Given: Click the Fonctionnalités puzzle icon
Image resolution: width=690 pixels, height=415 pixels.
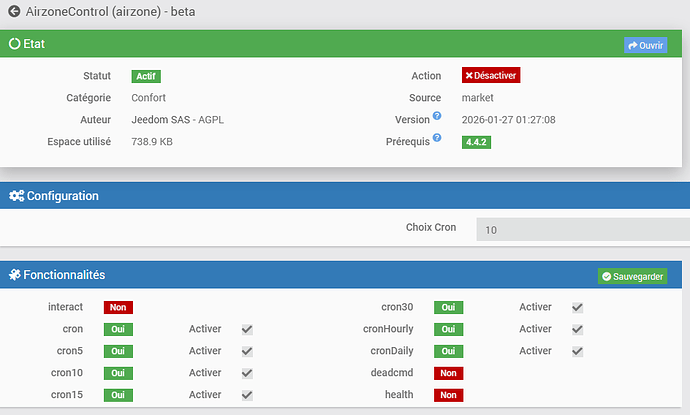Looking at the screenshot, I should point(15,275).
